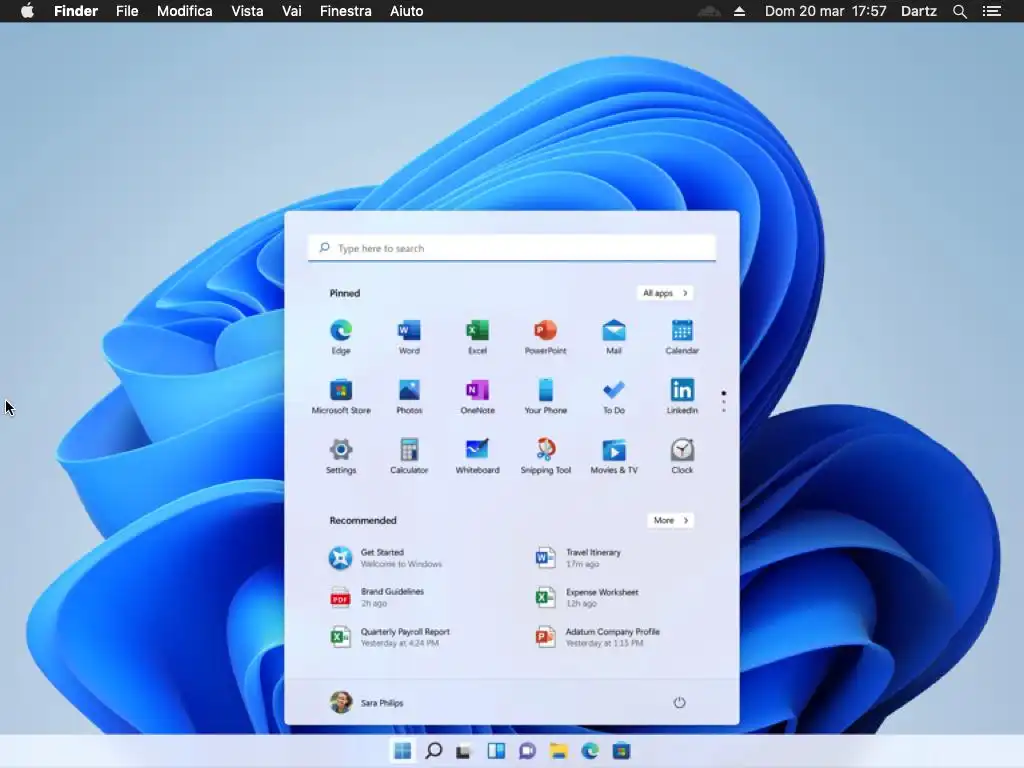Viewport: 1024px width, 768px height.
Task: Open the Aiuto menu
Action: (x=406, y=11)
